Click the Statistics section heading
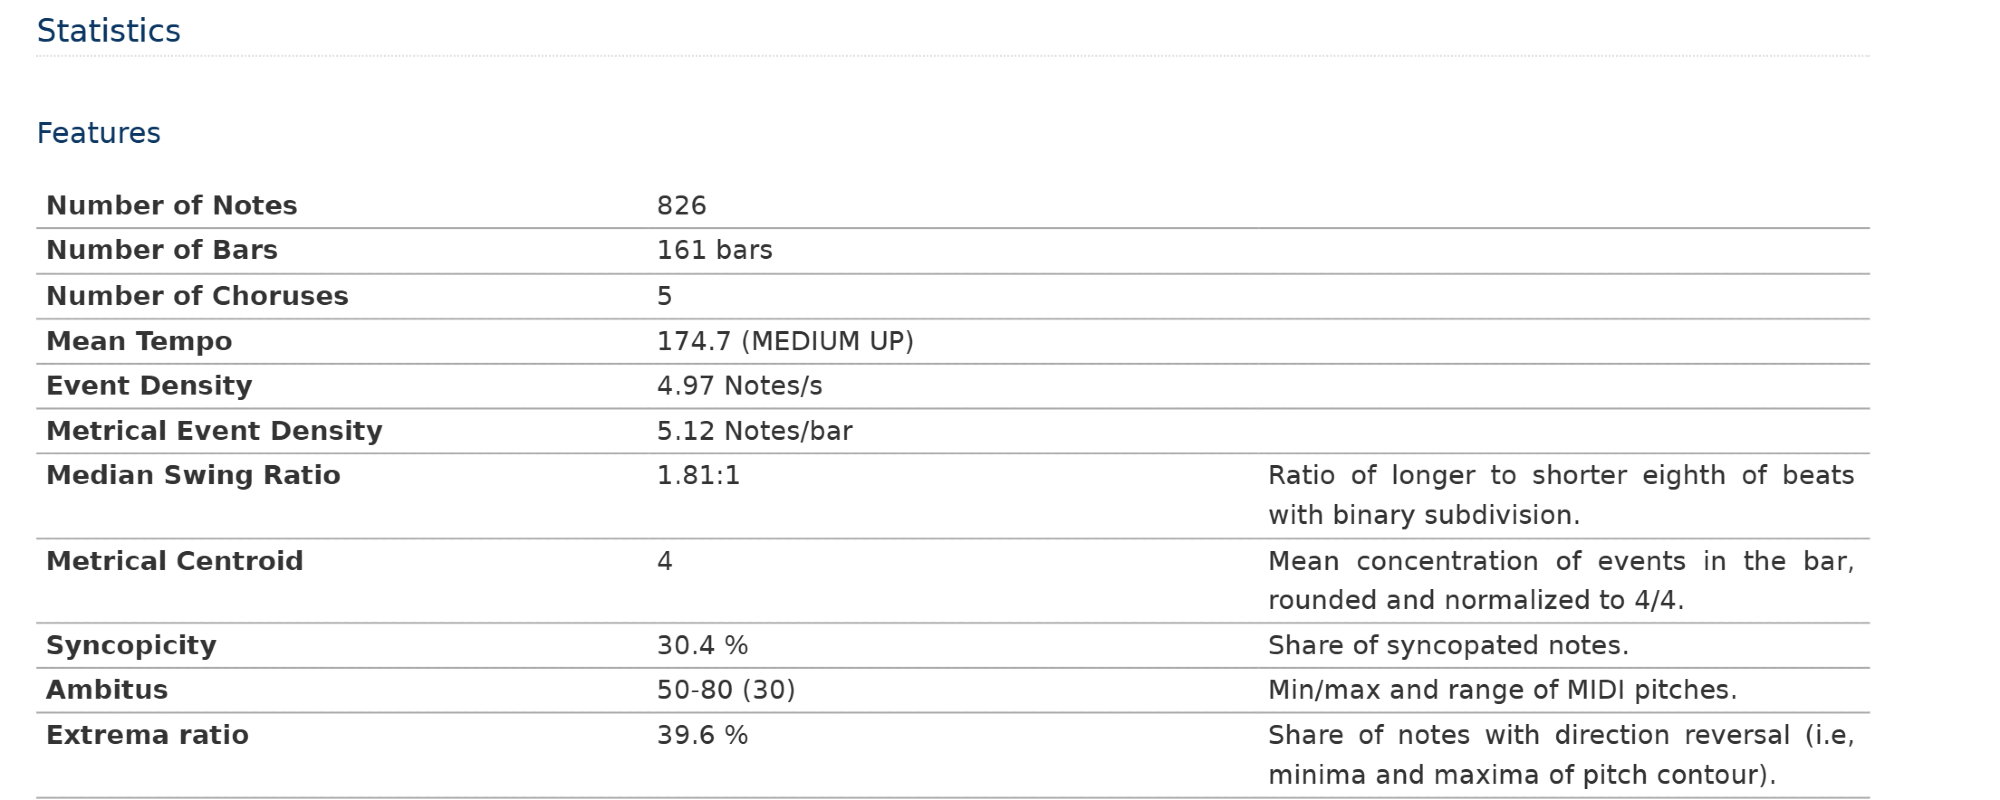Viewport: 2000px width, 800px height. [109, 31]
